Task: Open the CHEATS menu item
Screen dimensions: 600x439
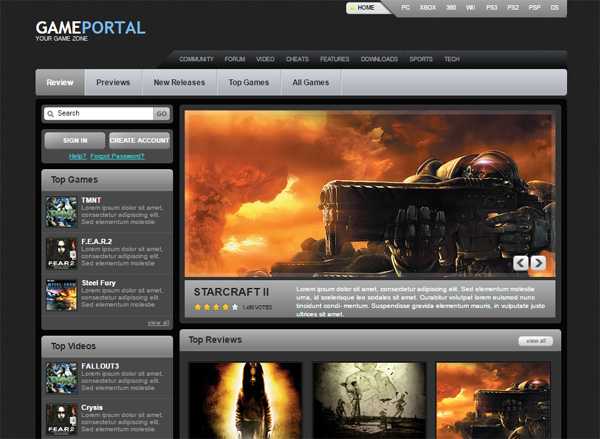Action: [x=297, y=59]
